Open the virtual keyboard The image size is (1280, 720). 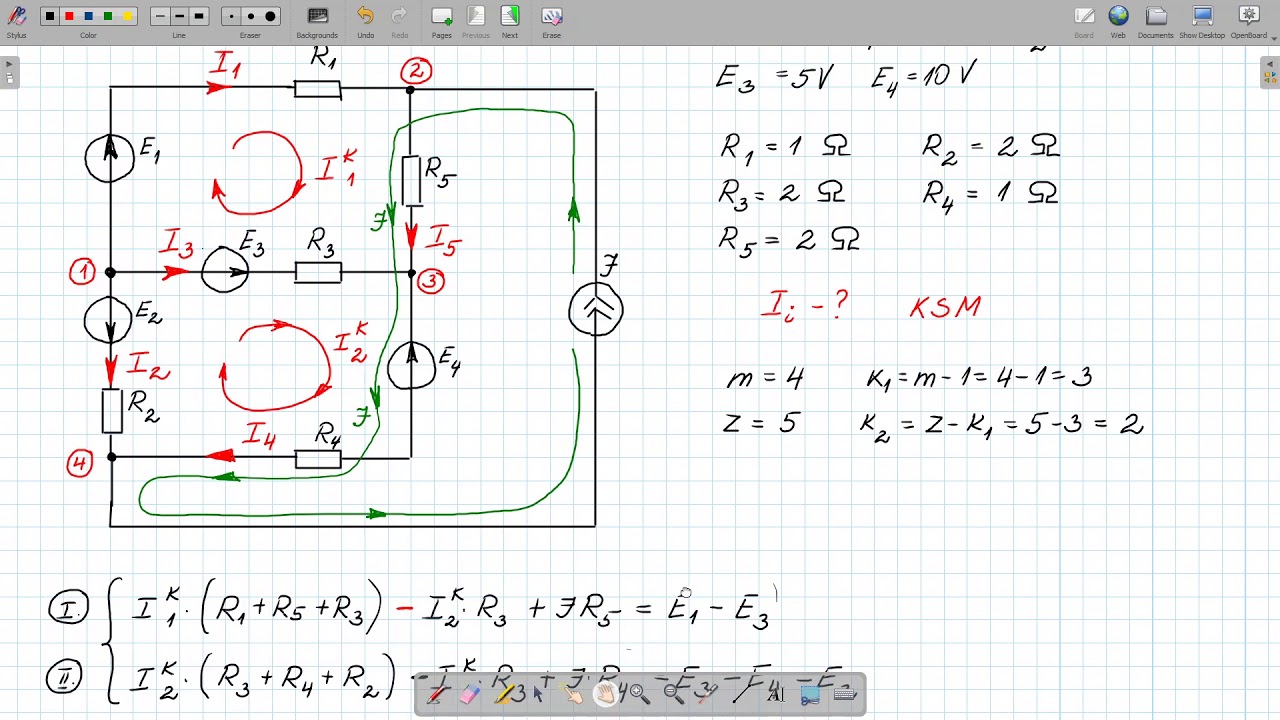[844, 694]
